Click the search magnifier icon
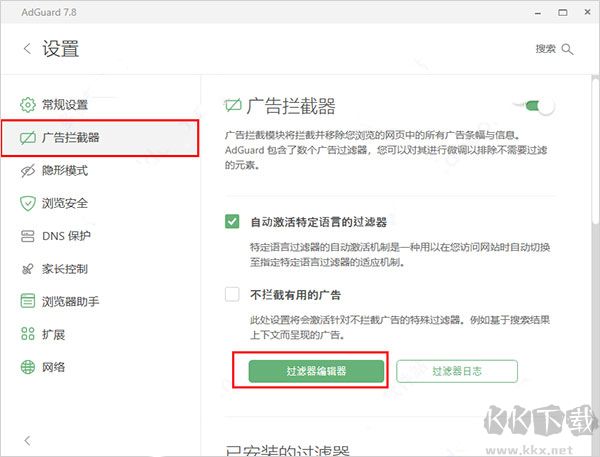 point(567,49)
